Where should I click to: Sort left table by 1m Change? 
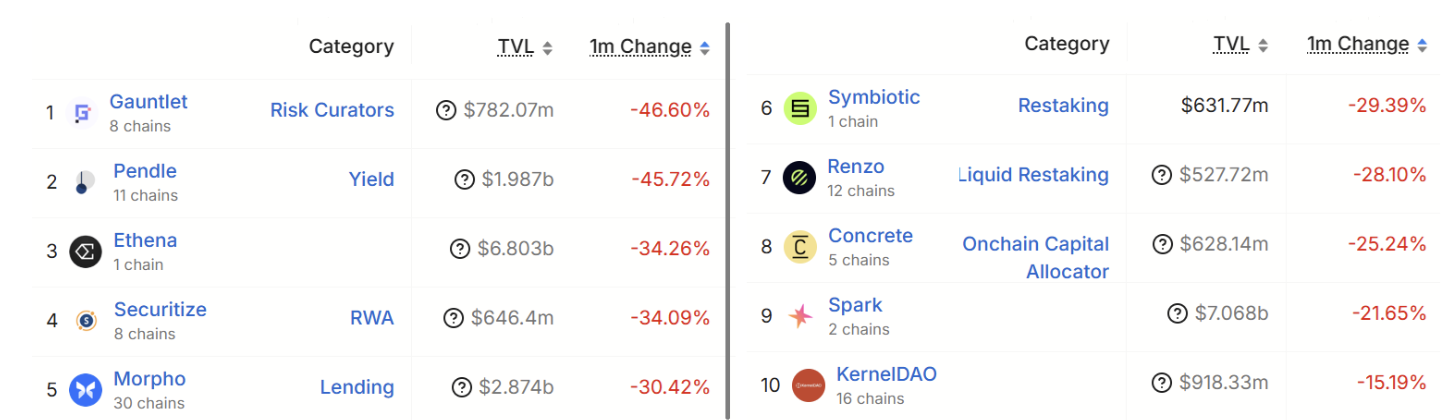click(649, 47)
